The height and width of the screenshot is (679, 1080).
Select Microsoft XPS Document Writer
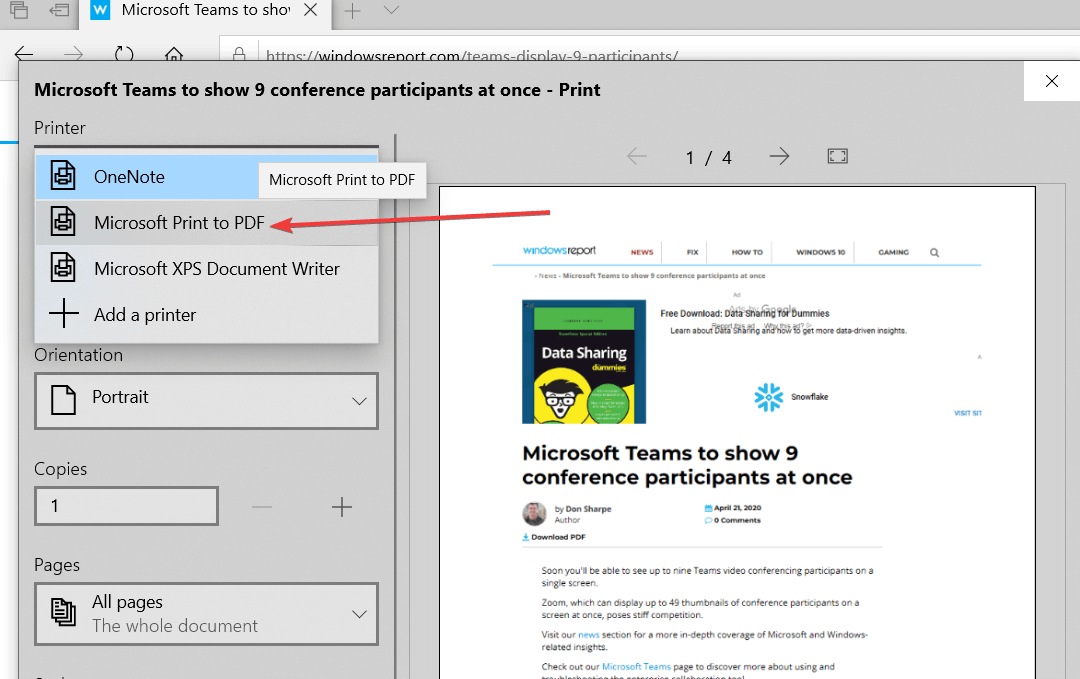tap(207, 269)
